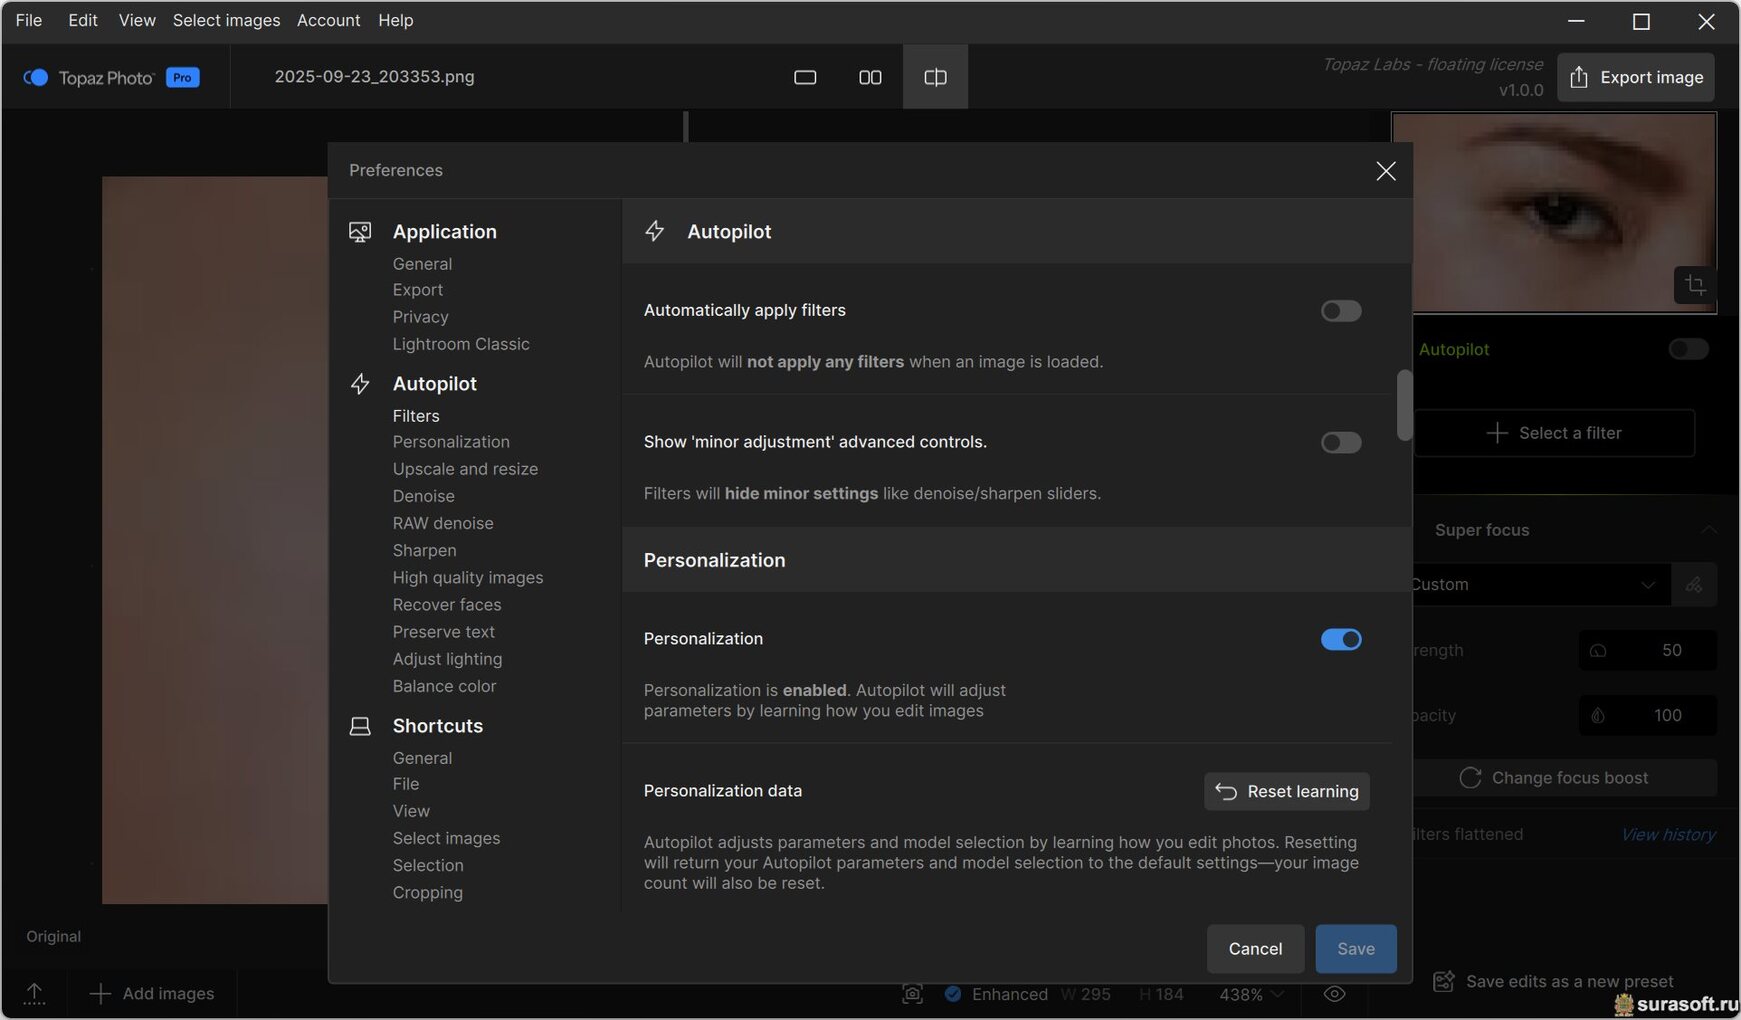
Task: Click the Preferences panel vertical scrollbar
Action: (1404, 405)
